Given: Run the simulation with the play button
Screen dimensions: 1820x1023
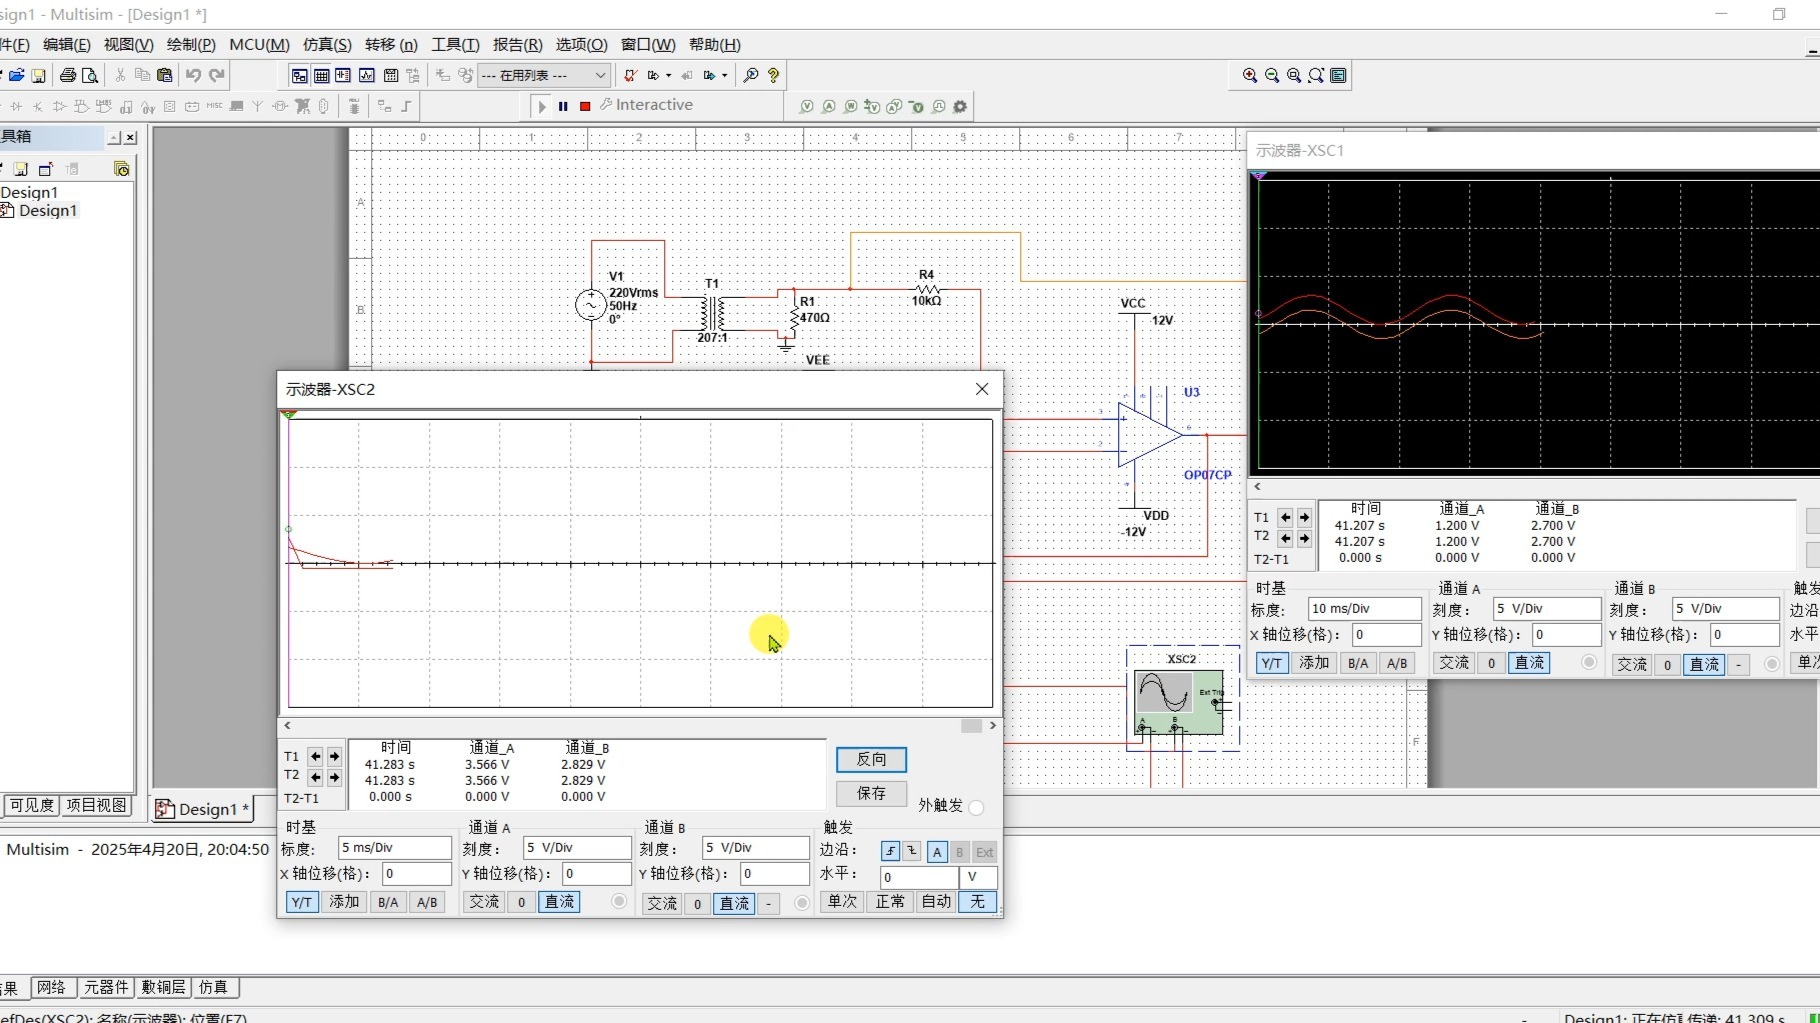Looking at the screenshot, I should [540, 106].
